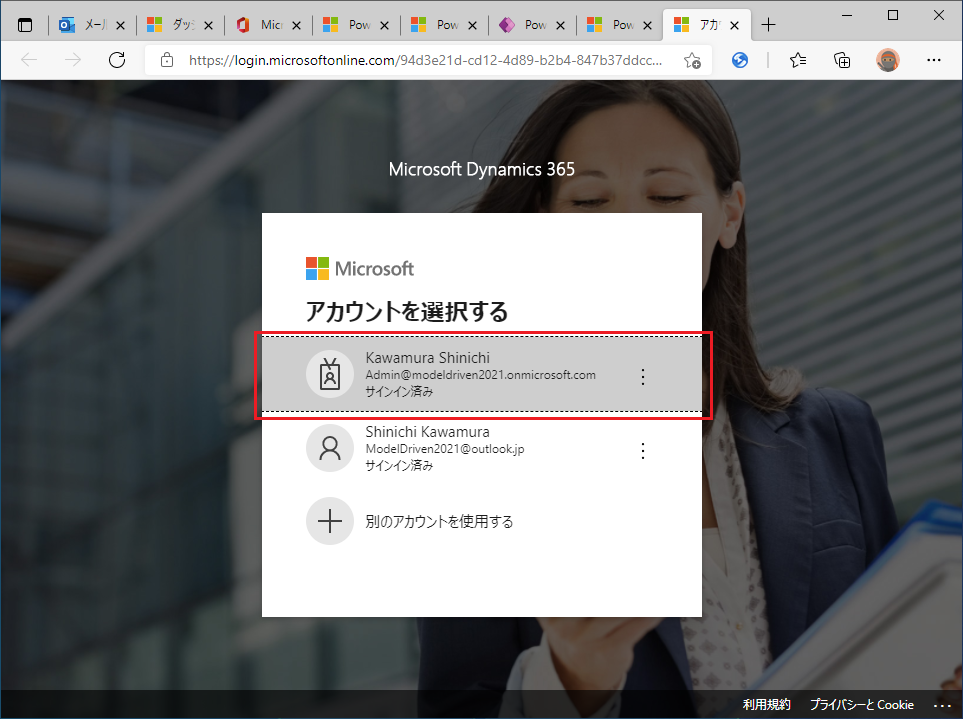Close the Office Micr tab
Image resolution: width=963 pixels, height=719 pixels.
296,25
